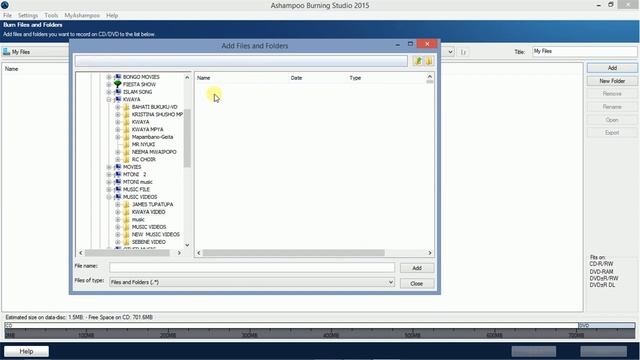Viewport: 640px width, 360px height.
Task: Collapse the MUSIC VIDEOS tree node
Action: 109,197
